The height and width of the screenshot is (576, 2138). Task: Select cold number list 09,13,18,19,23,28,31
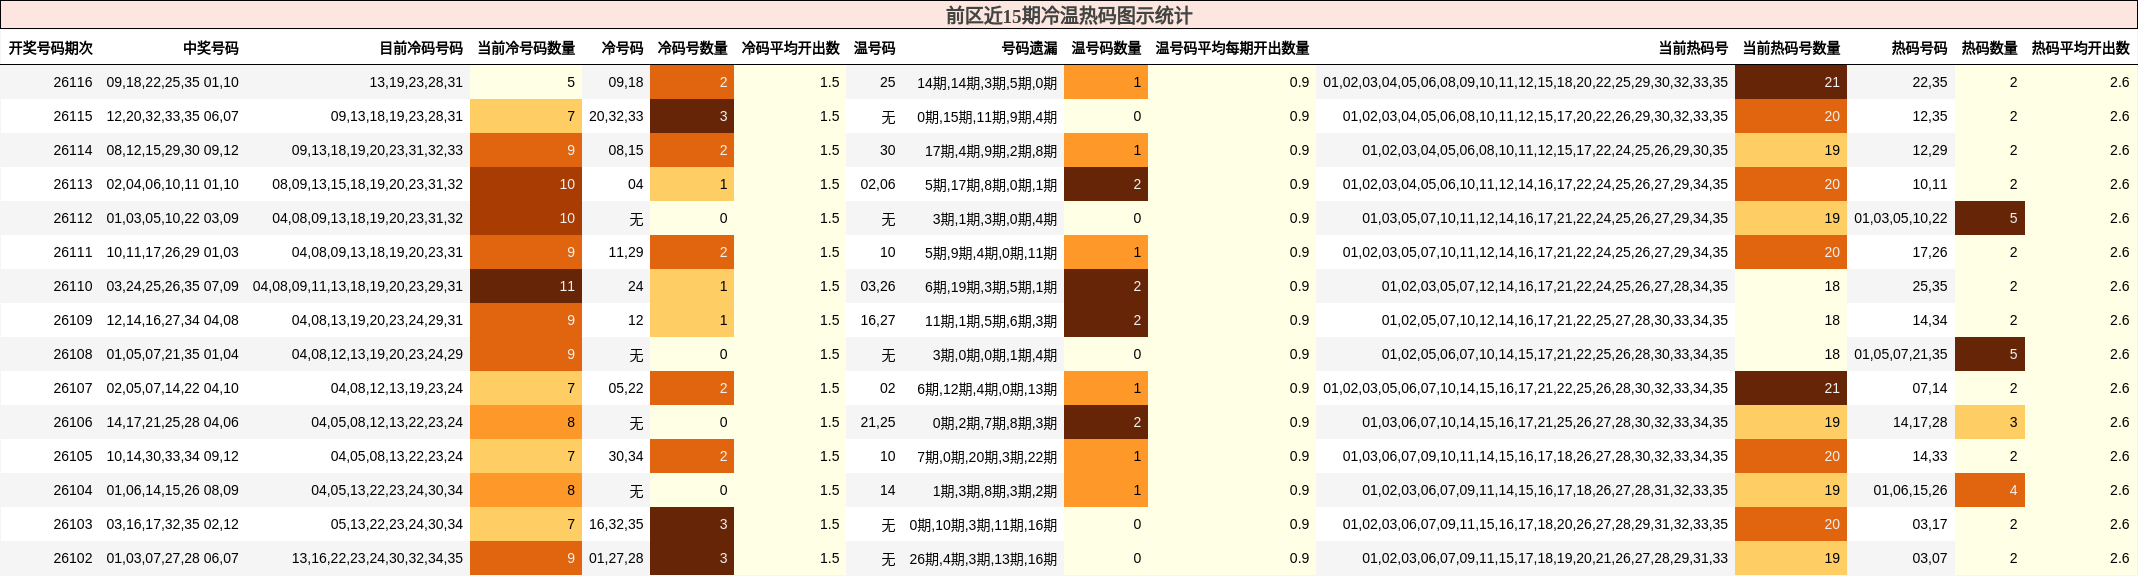tap(397, 116)
